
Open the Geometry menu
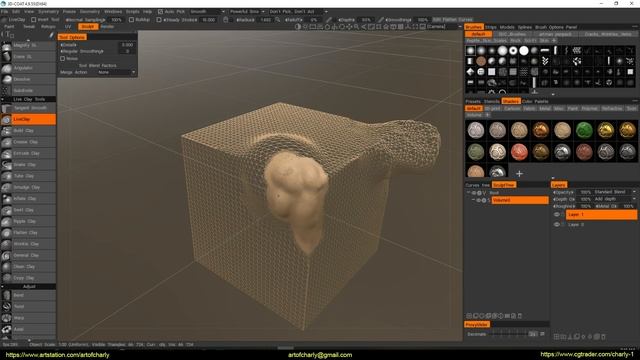[90, 12]
